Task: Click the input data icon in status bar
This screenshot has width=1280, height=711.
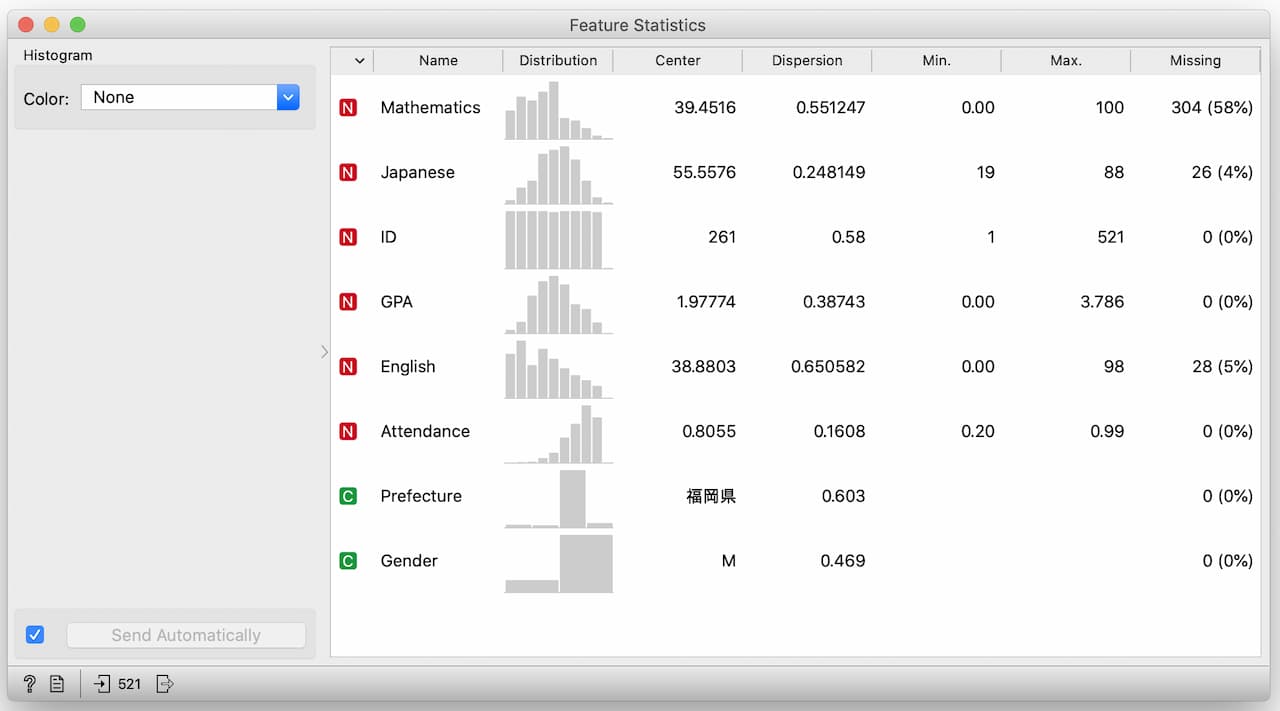Action: click(x=102, y=684)
